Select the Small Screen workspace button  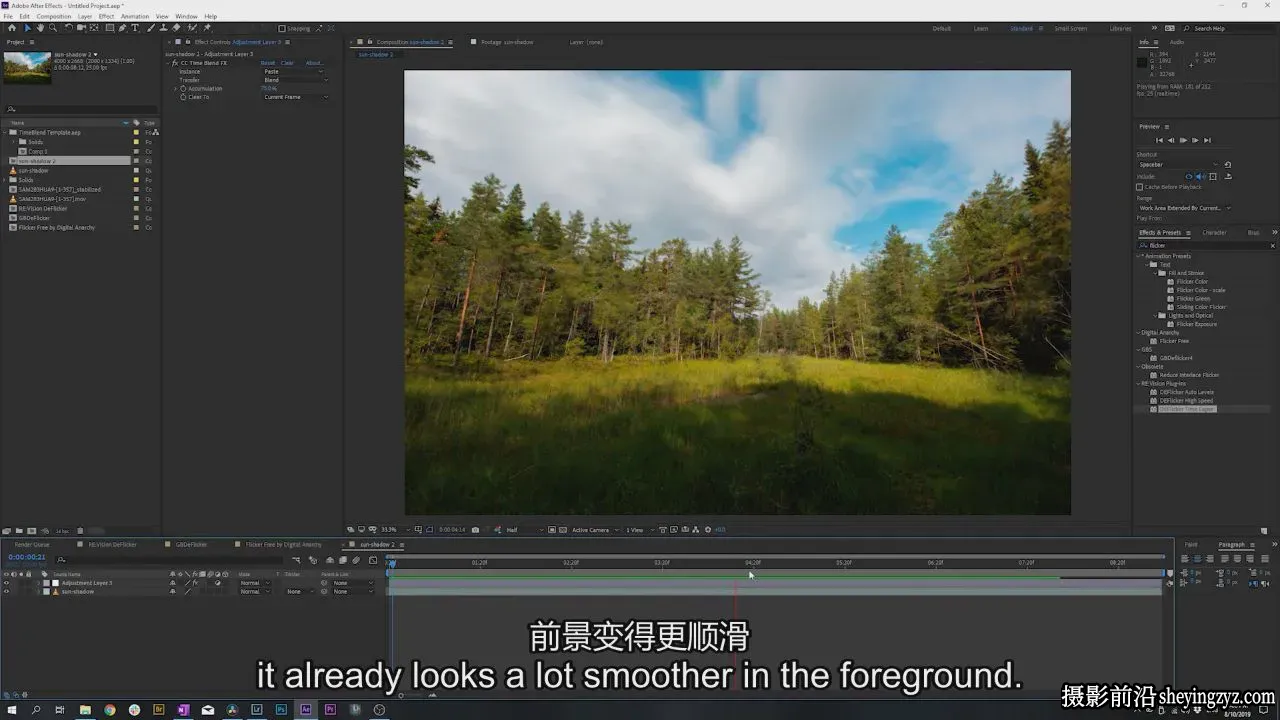click(1071, 28)
